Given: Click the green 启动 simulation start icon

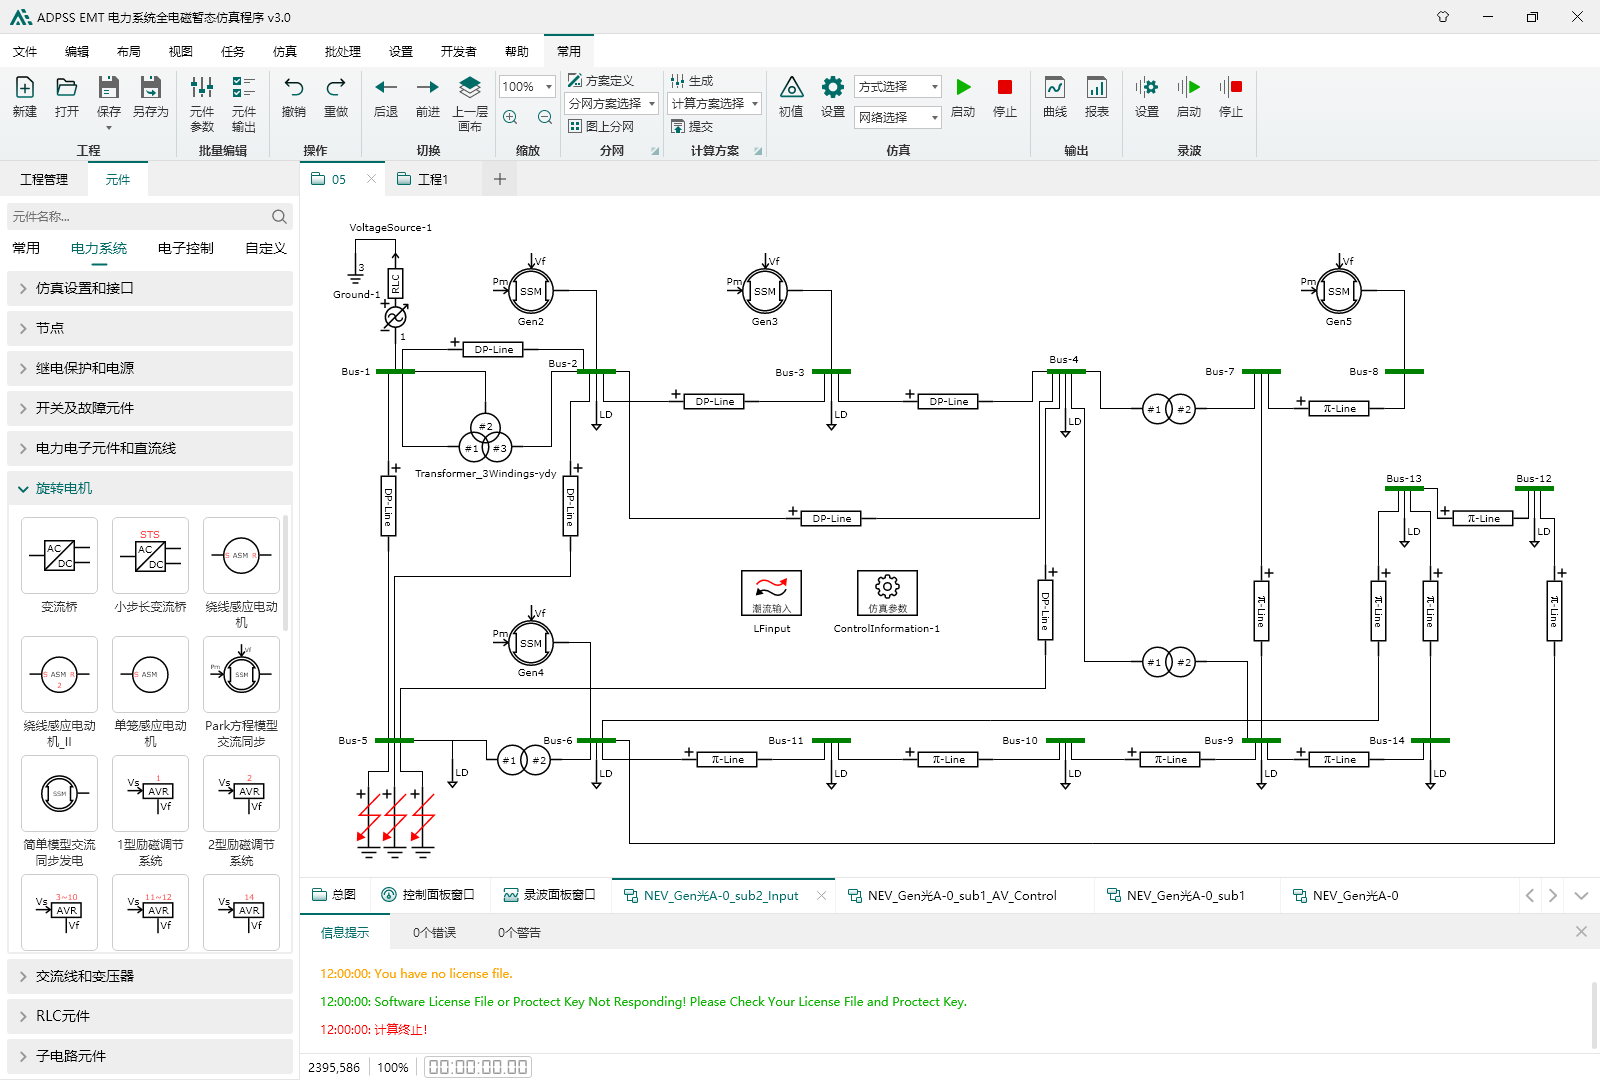Looking at the screenshot, I should coord(963,88).
